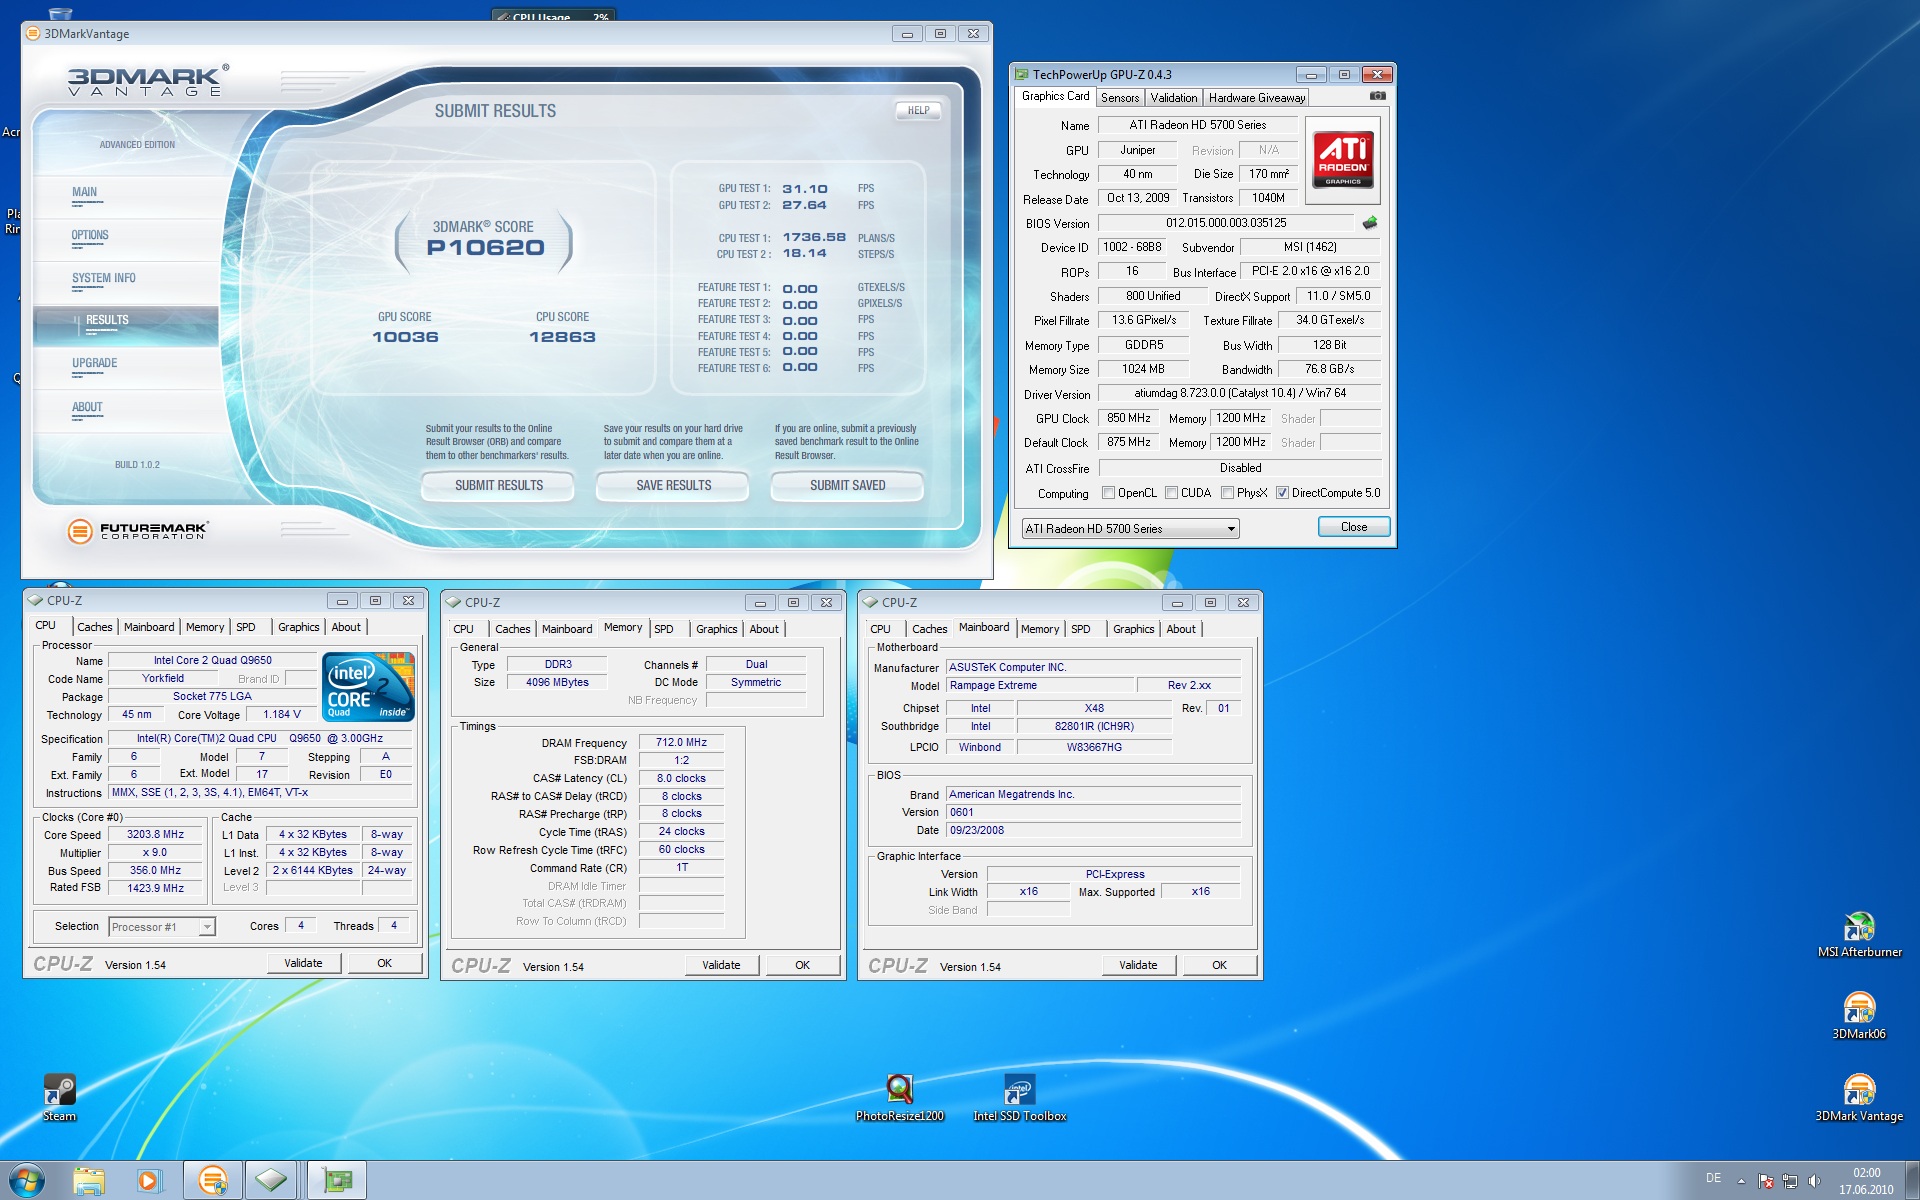Screen dimensions: 1920x1200
Task: Click the SAVE RESULTS button
Action: pos(673,486)
